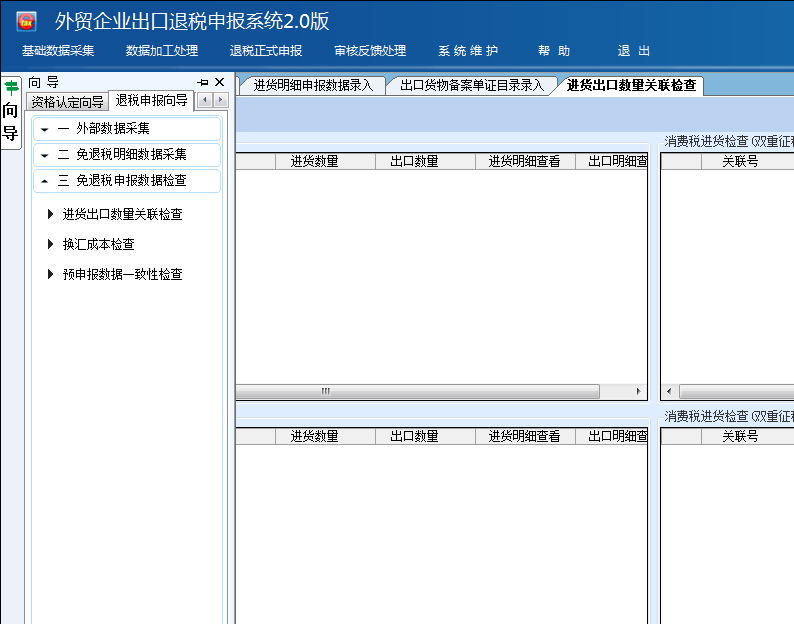Open the 基础数据采集 menu
Screen dimensions: 794x624
pyautogui.click(x=58, y=51)
